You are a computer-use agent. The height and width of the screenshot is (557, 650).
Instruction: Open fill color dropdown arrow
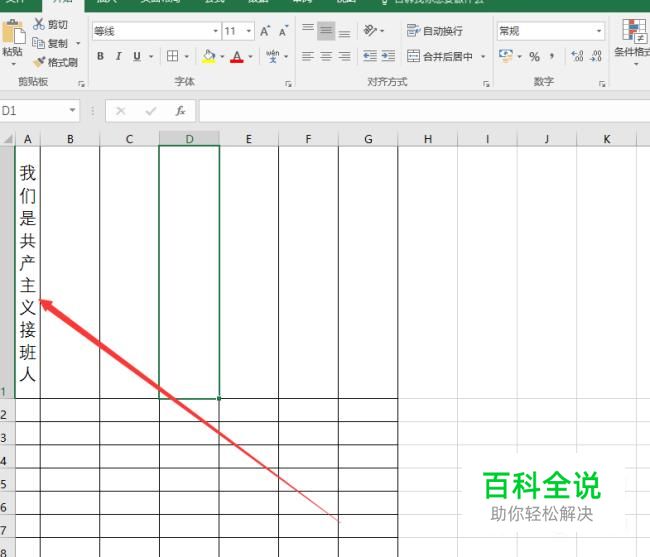(x=222, y=56)
